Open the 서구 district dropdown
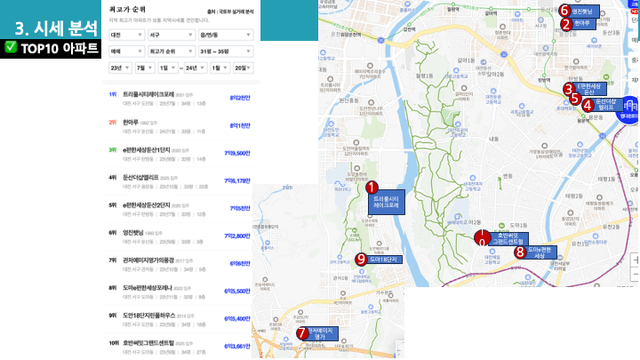The image size is (640, 360). (x=171, y=35)
